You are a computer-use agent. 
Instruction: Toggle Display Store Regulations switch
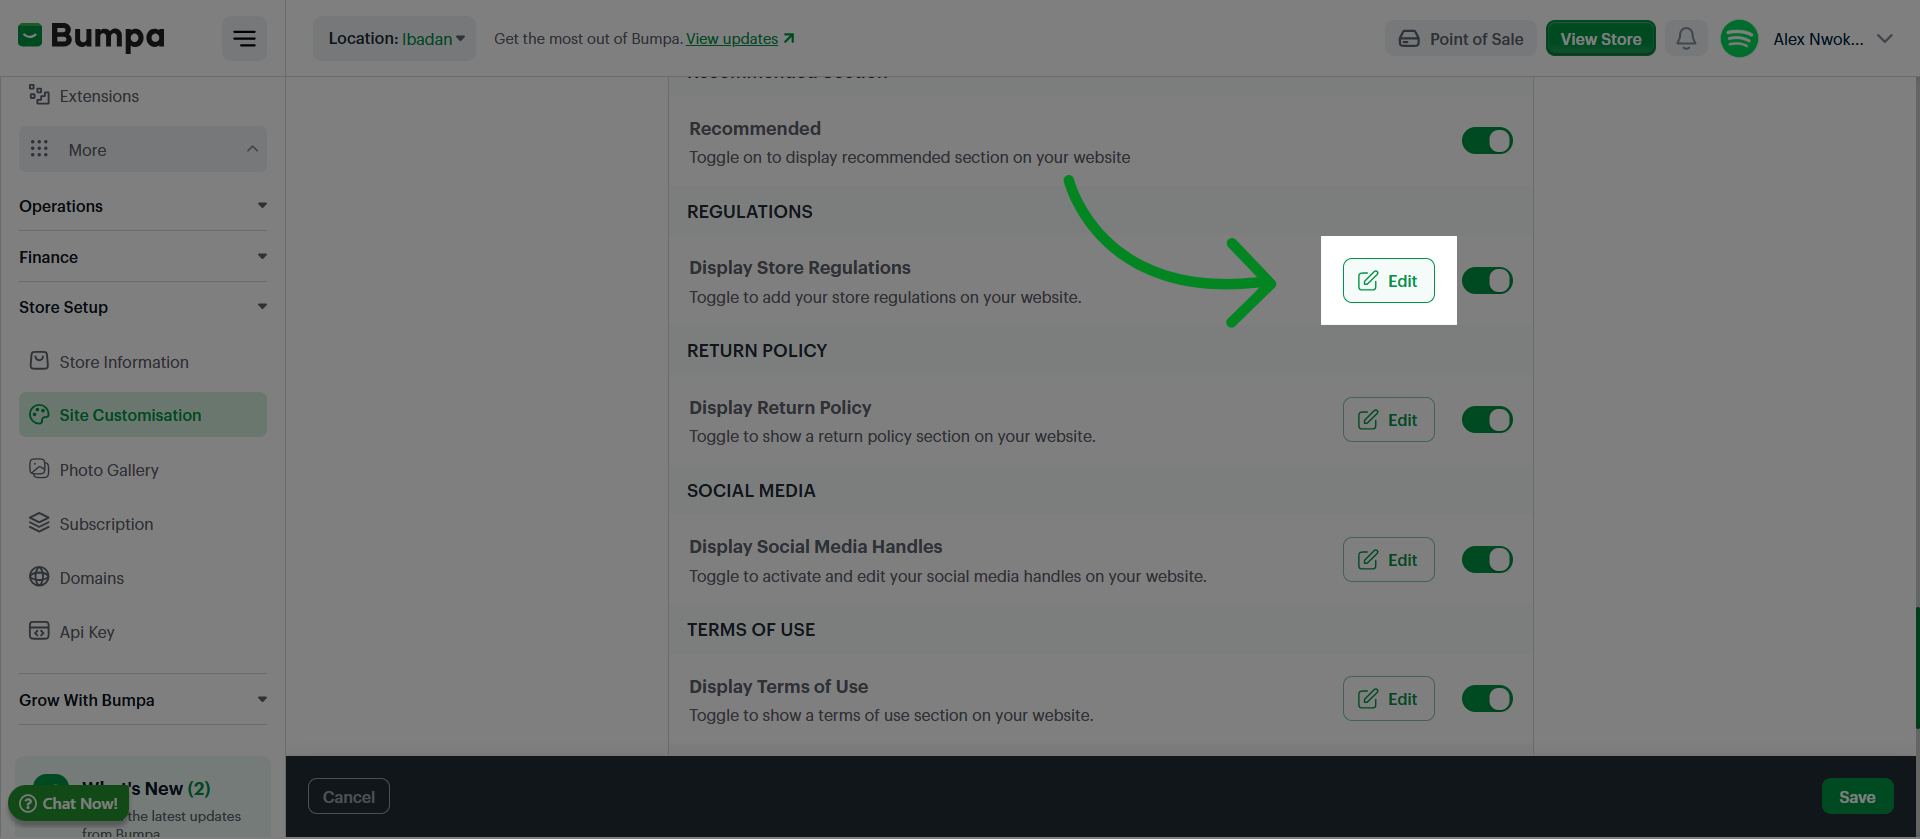(1487, 281)
